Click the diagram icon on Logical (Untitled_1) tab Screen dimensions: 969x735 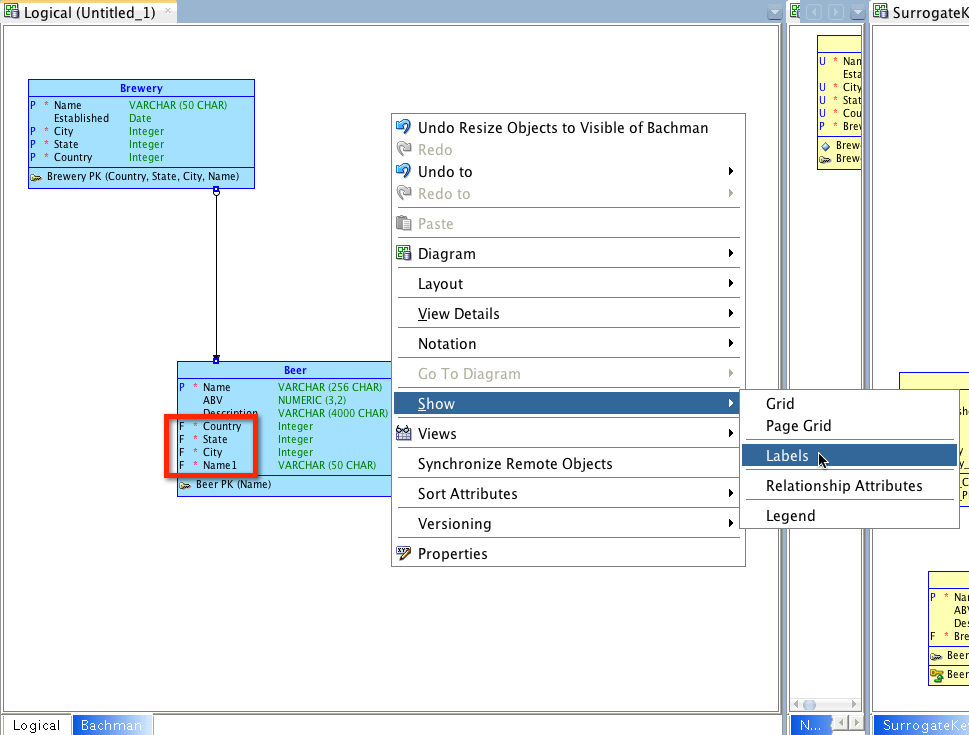coord(10,13)
